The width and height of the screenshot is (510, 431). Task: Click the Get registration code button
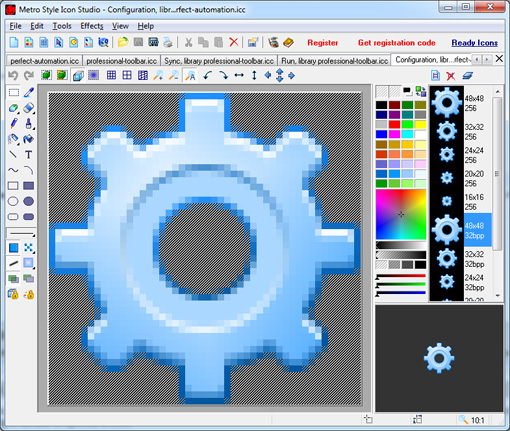pos(397,43)
